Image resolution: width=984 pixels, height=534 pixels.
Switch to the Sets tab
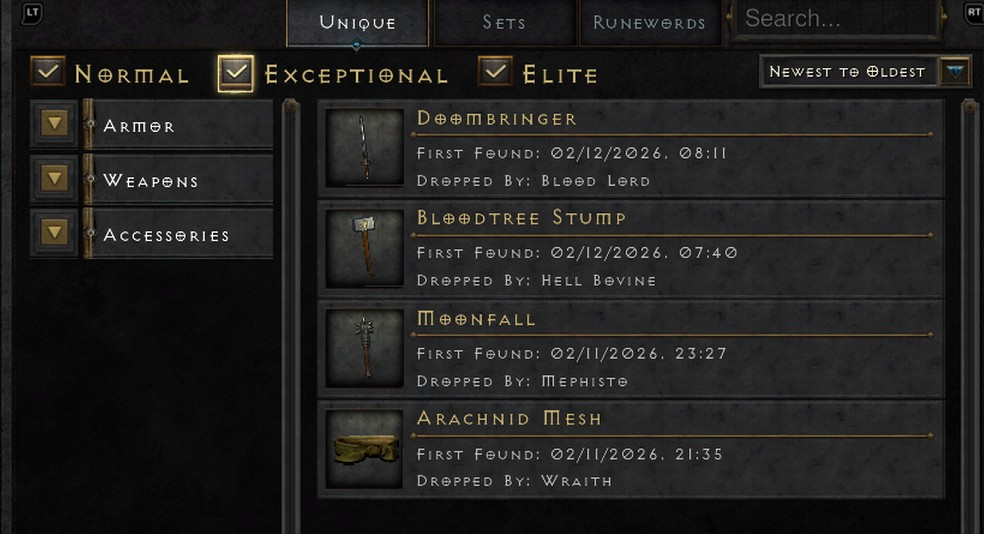(x=505, y=23)
